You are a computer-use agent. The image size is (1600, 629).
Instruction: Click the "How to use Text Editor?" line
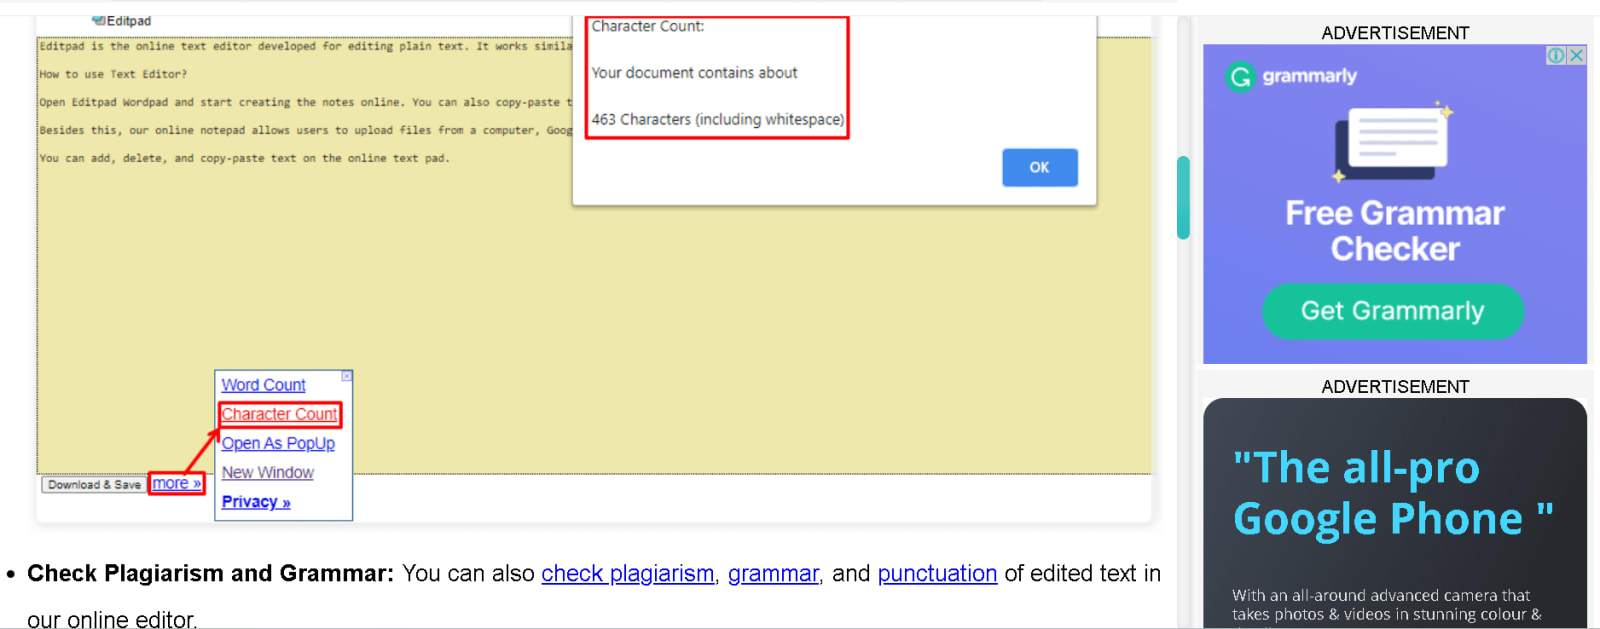tap(113, 74)
